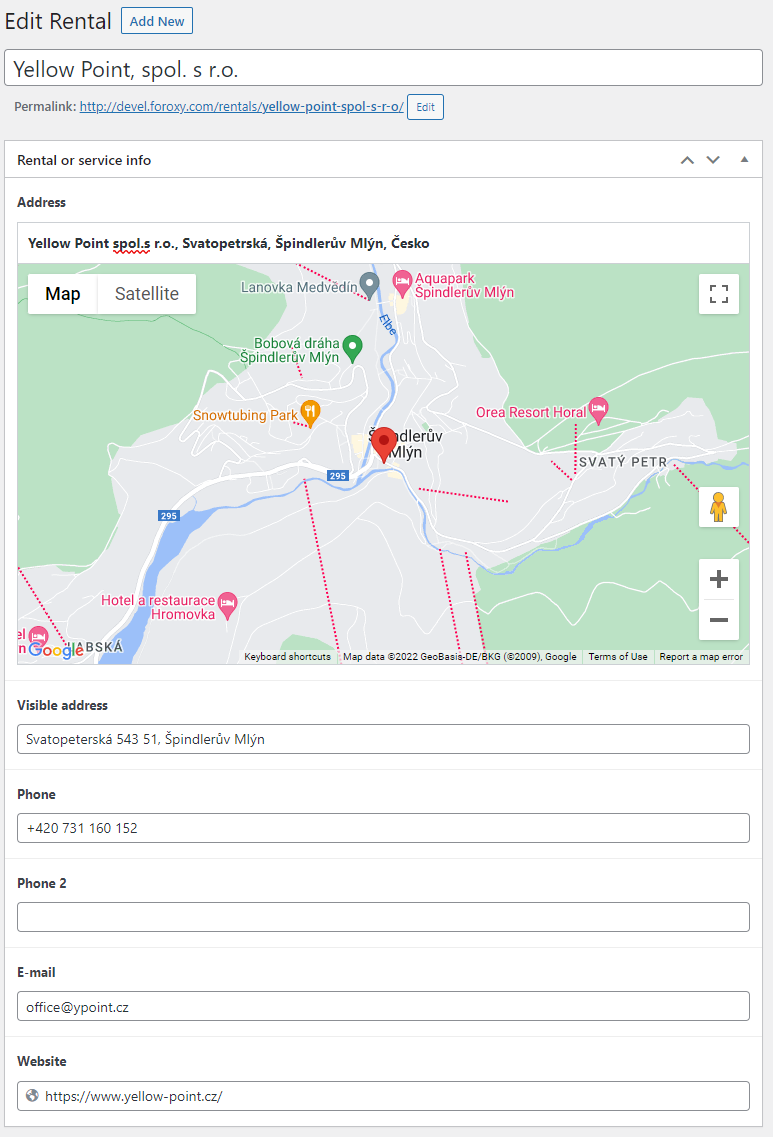Move Rental info panel down
This screenshot has width=773, height=1137.
click(x=713, y=160)
